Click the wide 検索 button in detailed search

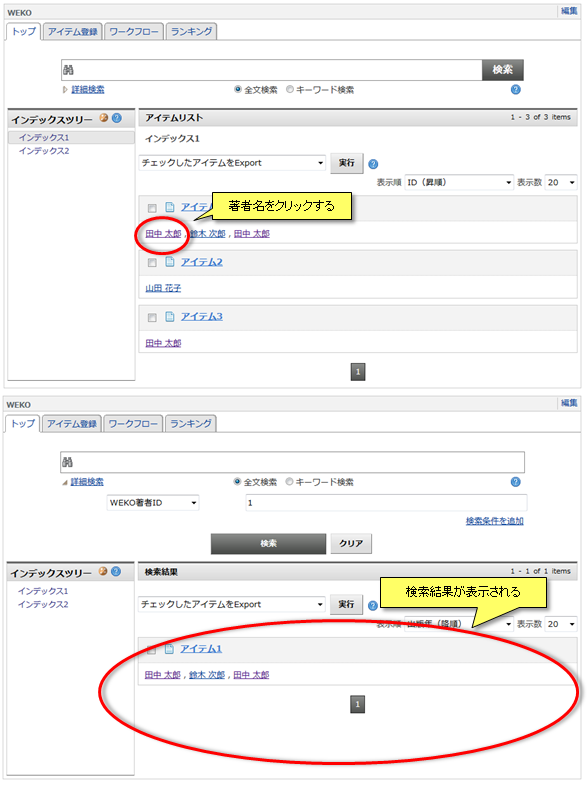click(268, 543)
